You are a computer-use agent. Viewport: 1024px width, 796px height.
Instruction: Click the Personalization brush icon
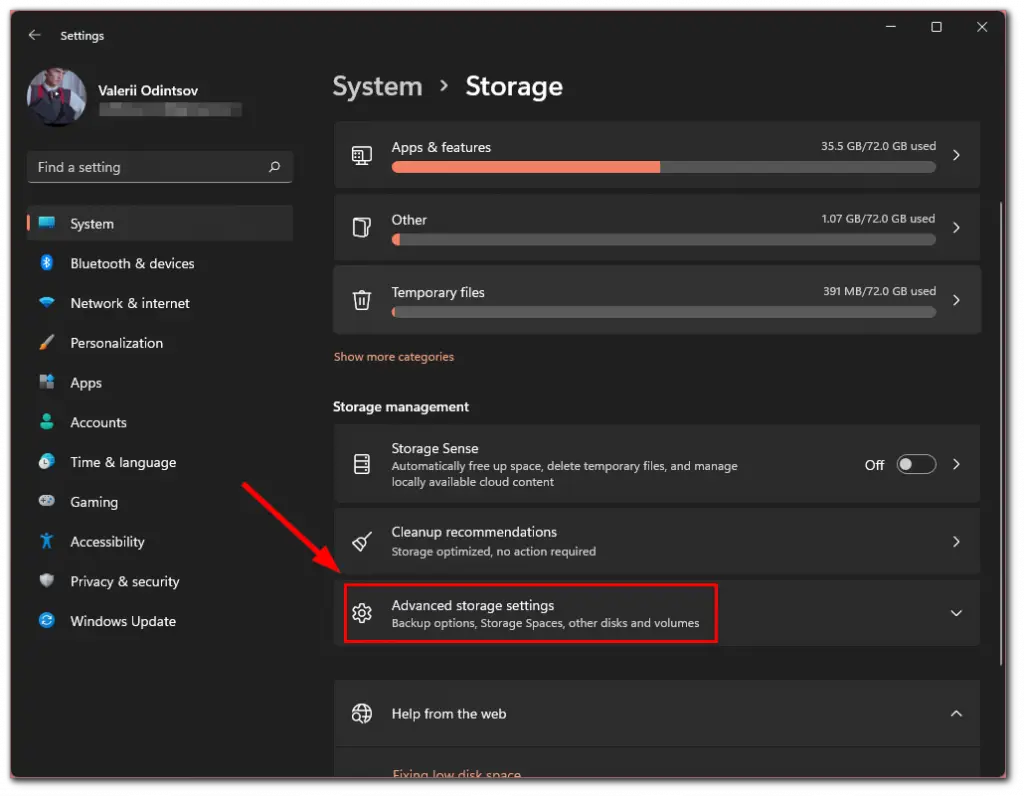point(46,343)
